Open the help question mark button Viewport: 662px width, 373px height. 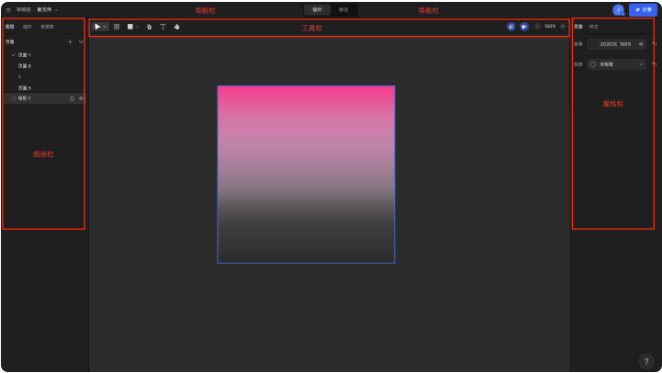[x=646, y=361]
